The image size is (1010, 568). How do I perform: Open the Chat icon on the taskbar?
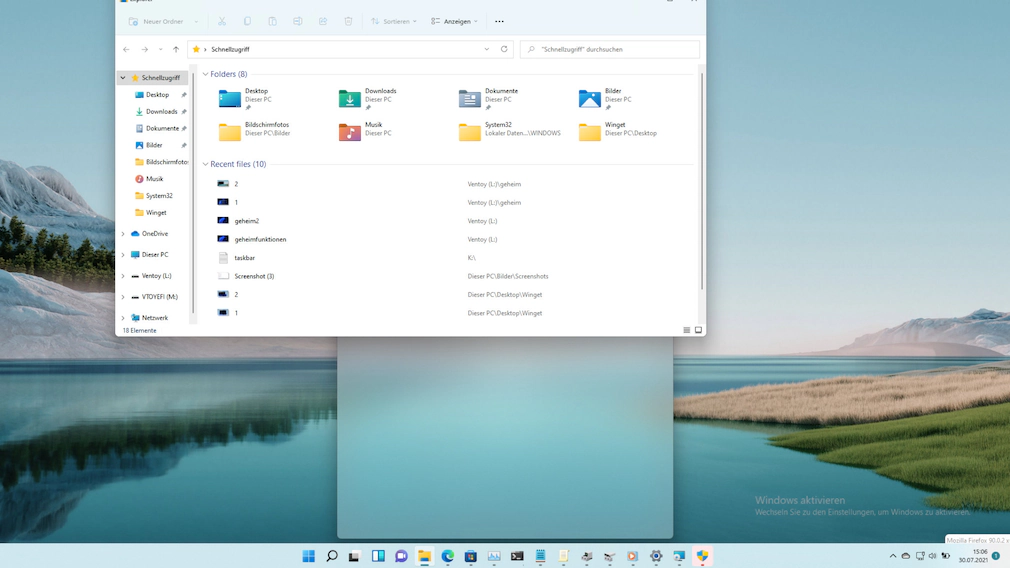[401, 556]
